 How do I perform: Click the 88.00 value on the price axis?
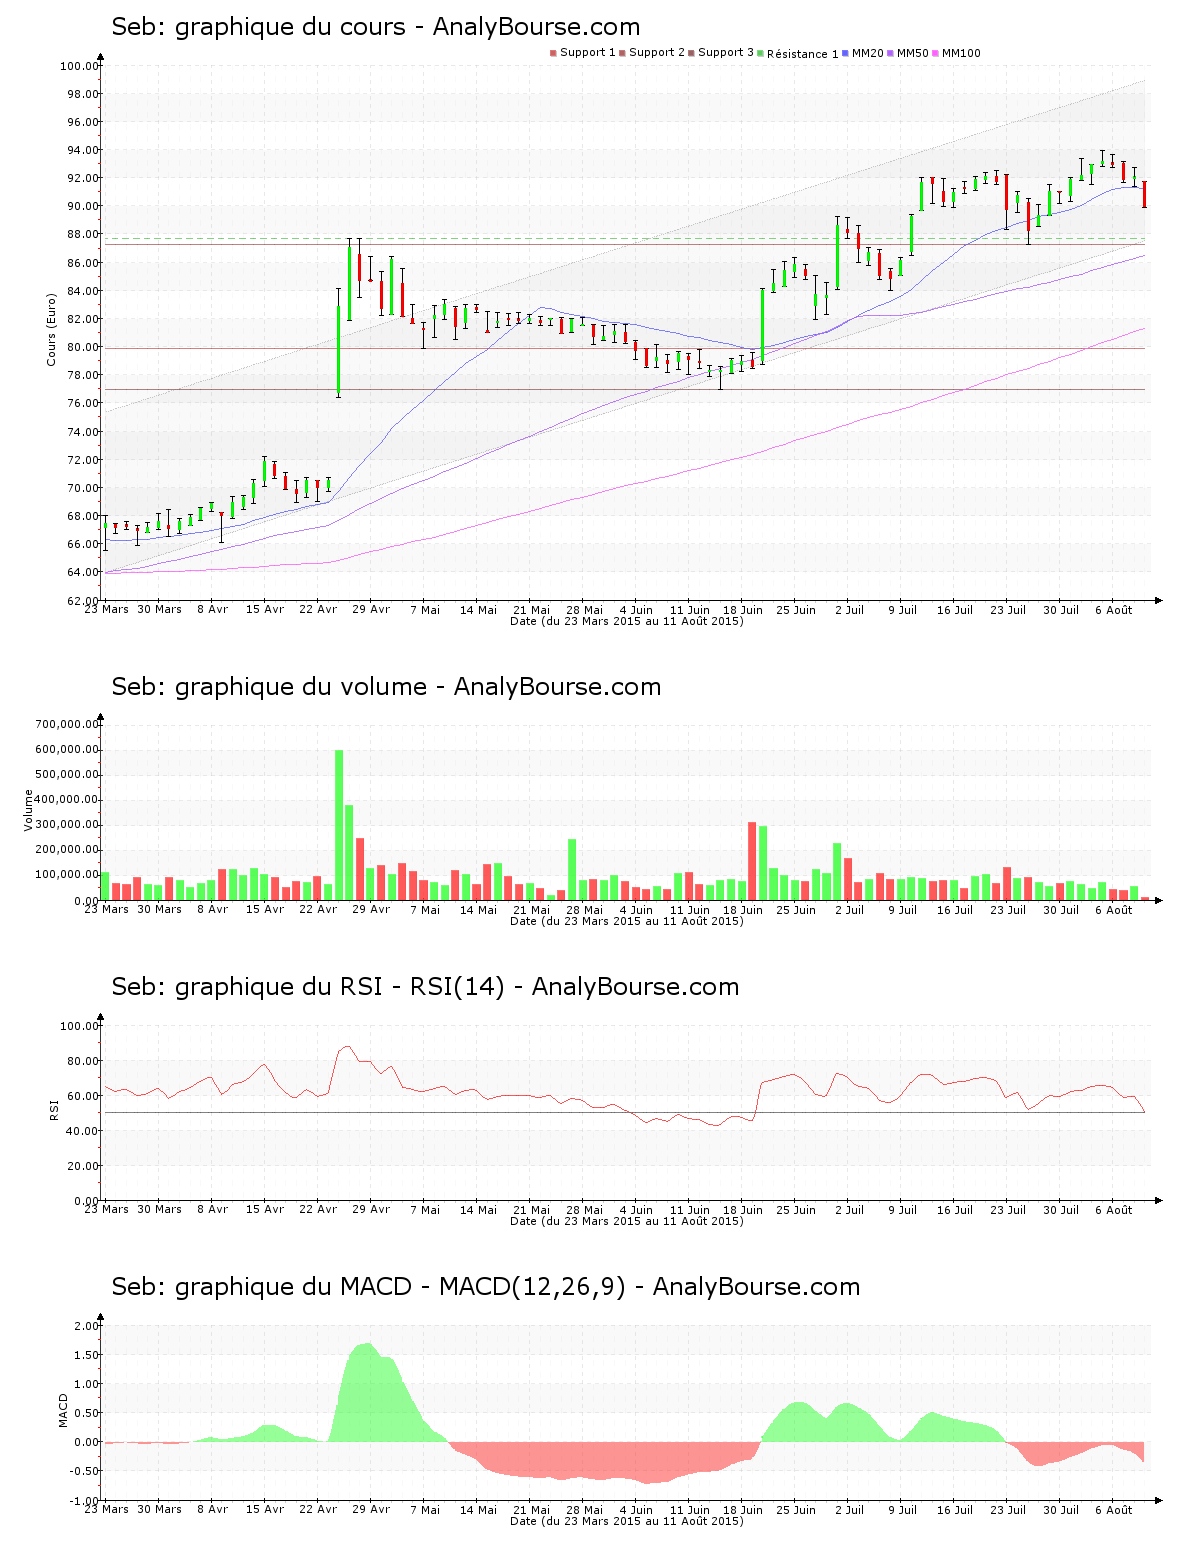tap(81, 235)
